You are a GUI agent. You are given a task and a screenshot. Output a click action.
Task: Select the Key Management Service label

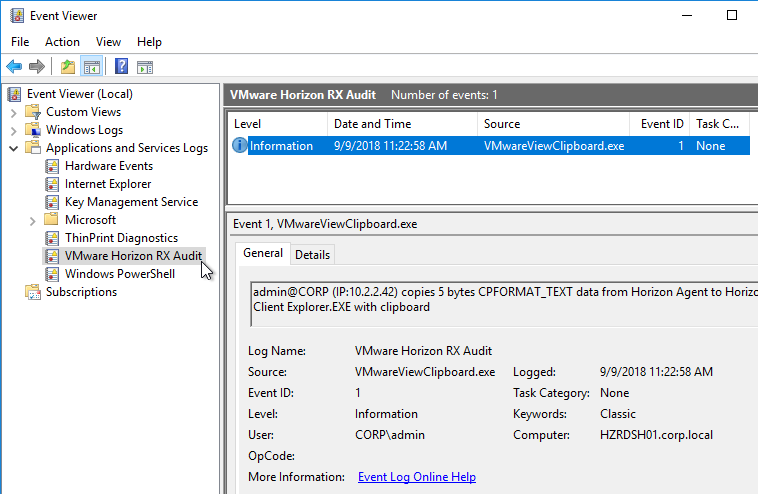[x=131, y=202]
